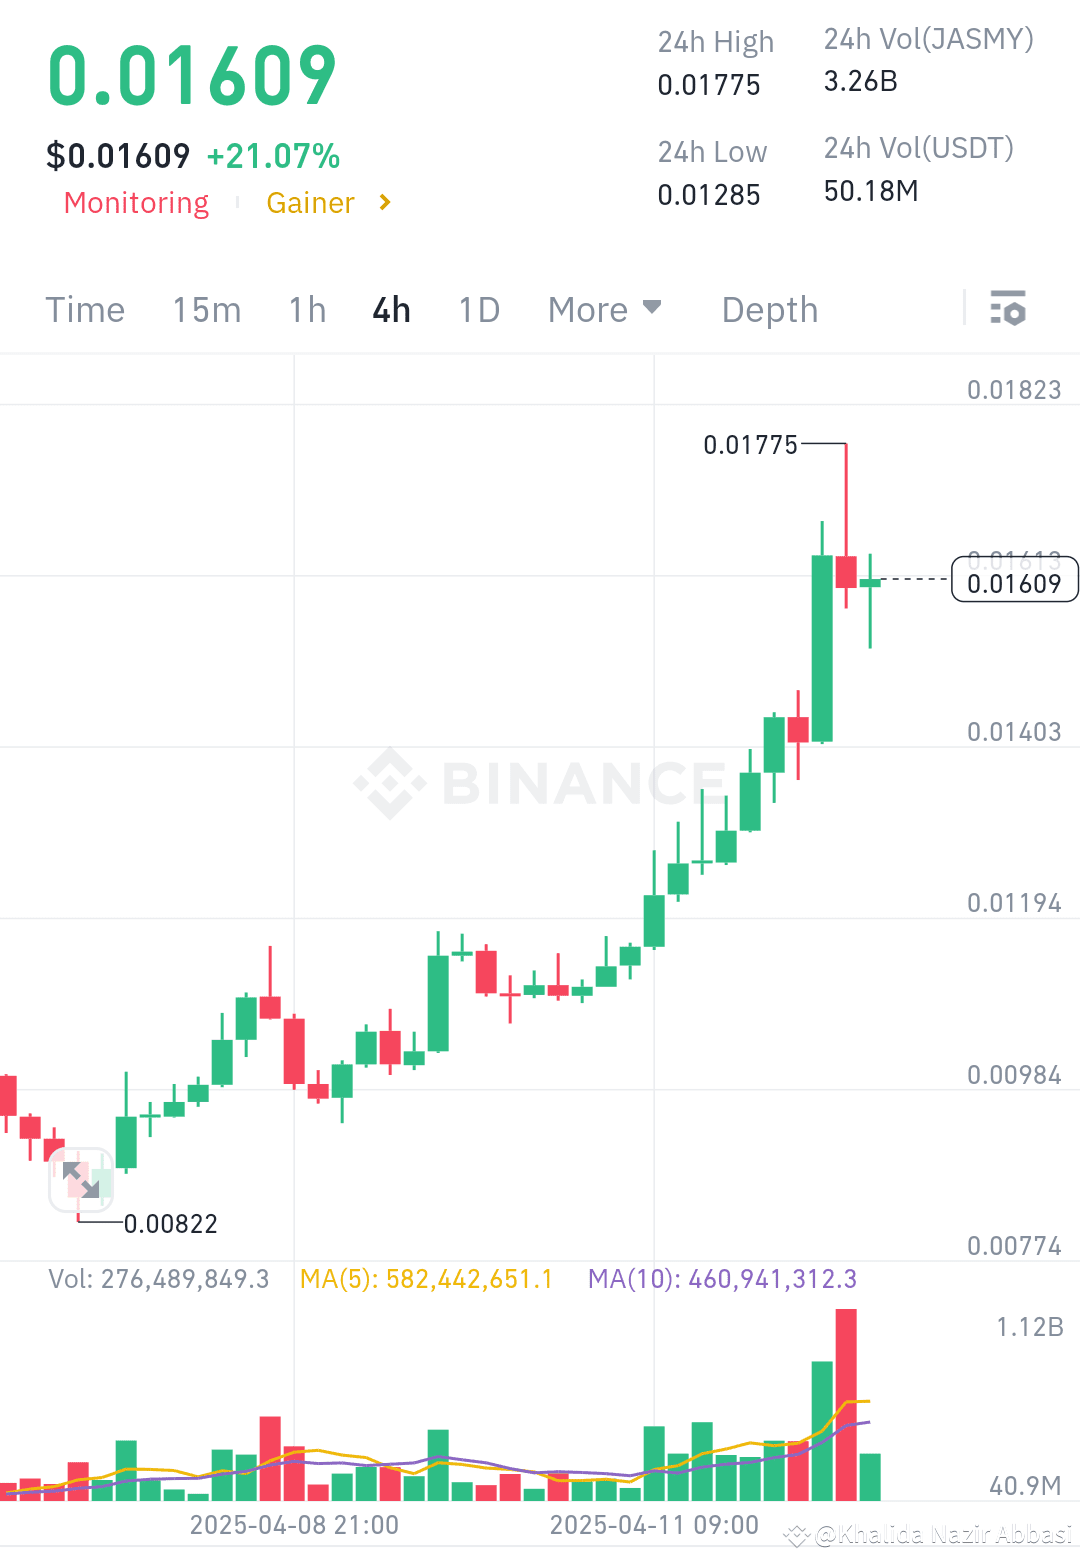Switch to the 1D timeframe tab
Image resolution: width=1080 pixels, height=1557 pixels.
(x=478, y=309)
